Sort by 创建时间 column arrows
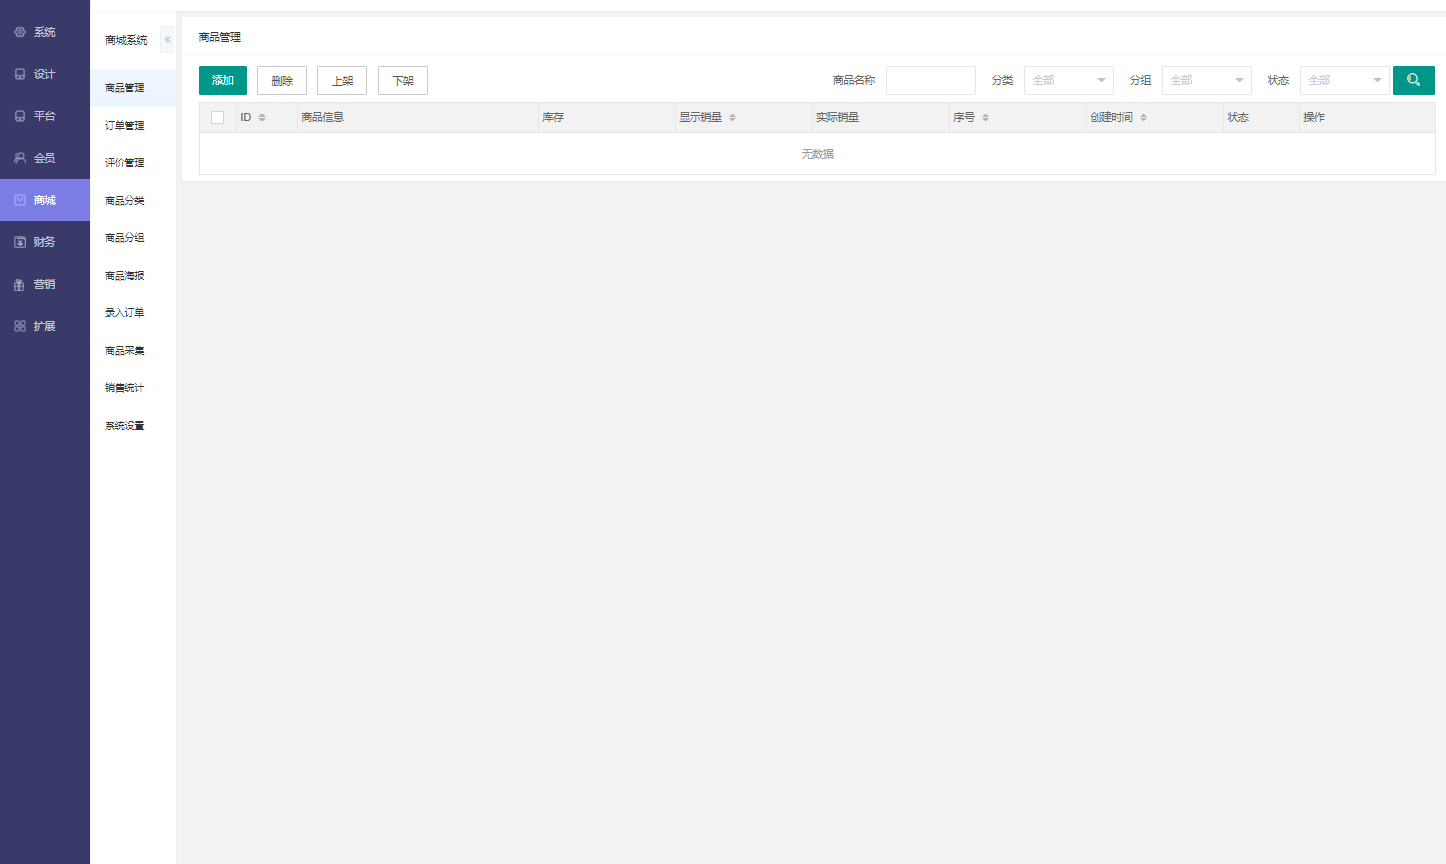The width and height of the screenshot is (1446, 864). coord(1143,118)
